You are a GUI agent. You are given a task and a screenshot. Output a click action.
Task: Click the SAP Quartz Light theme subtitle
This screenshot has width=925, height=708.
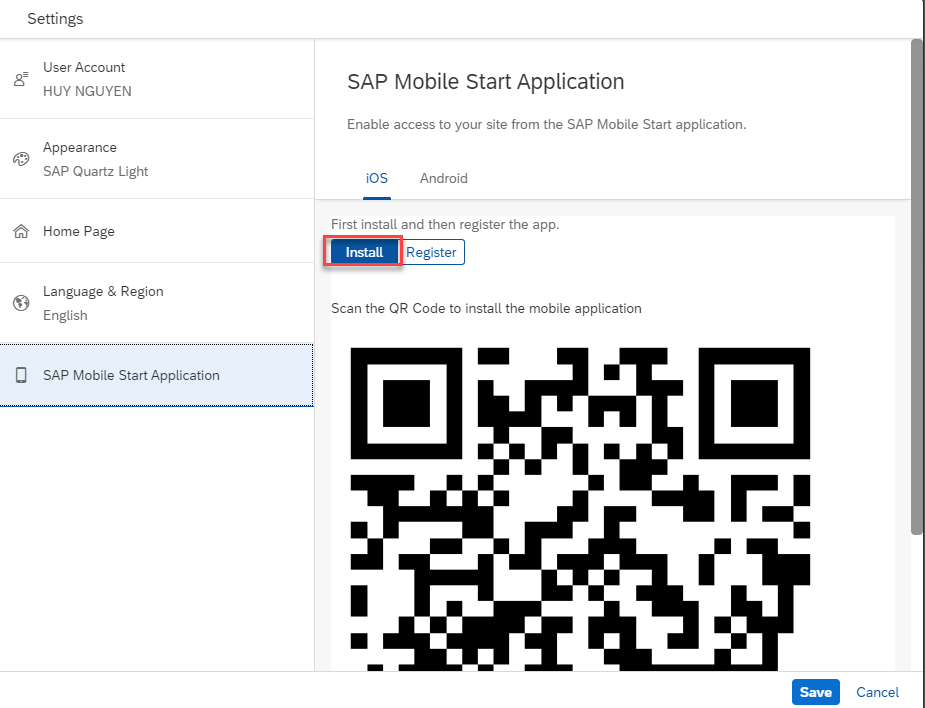(95, 171)
